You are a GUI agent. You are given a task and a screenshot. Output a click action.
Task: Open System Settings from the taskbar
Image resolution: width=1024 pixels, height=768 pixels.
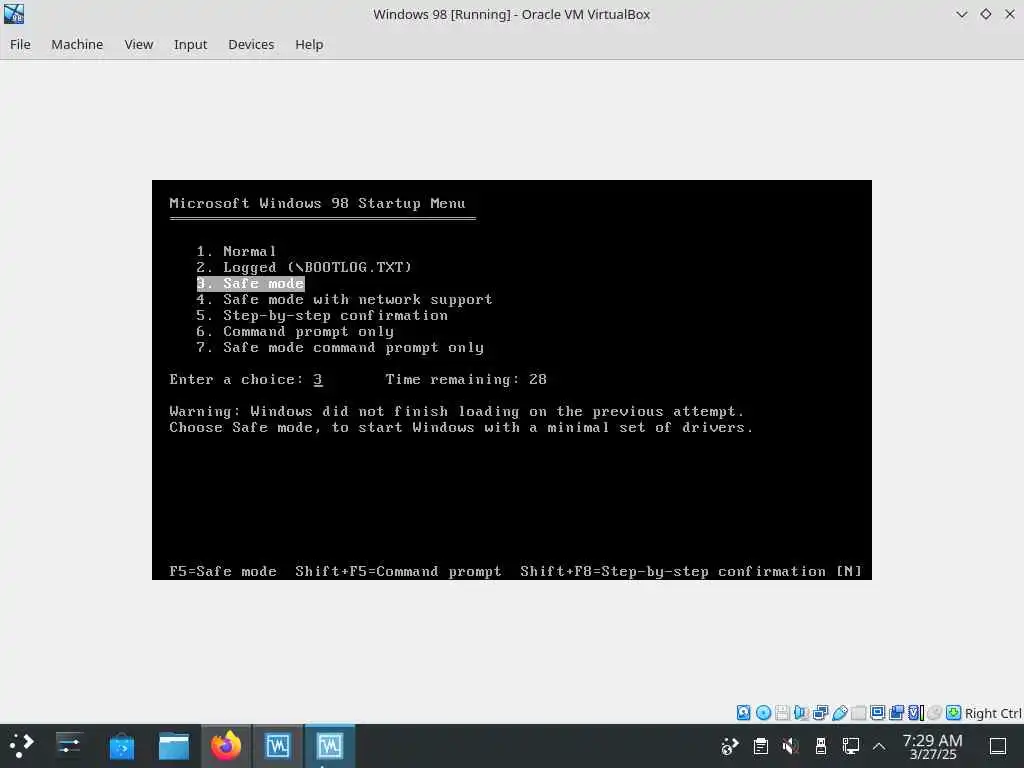pyautogui.click(x=69, y=746)
